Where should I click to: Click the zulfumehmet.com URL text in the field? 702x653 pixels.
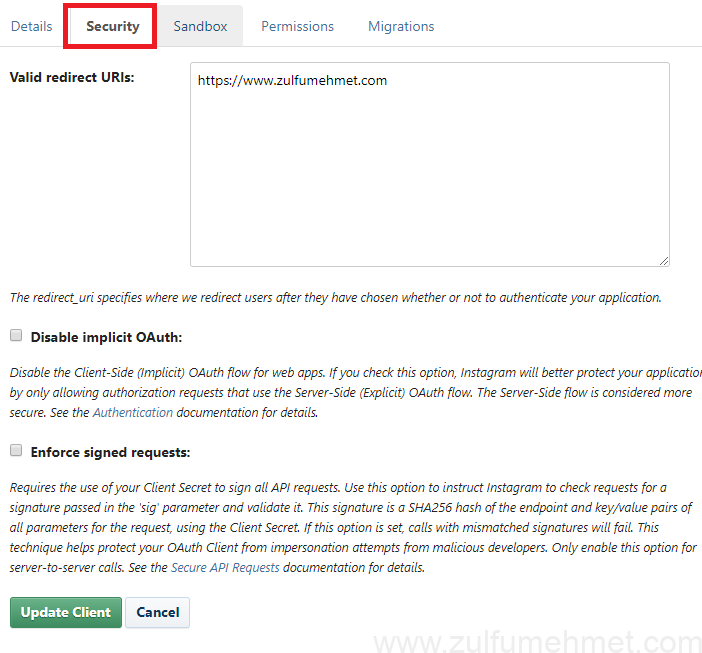pyautogui.click(x=292, y=80)
